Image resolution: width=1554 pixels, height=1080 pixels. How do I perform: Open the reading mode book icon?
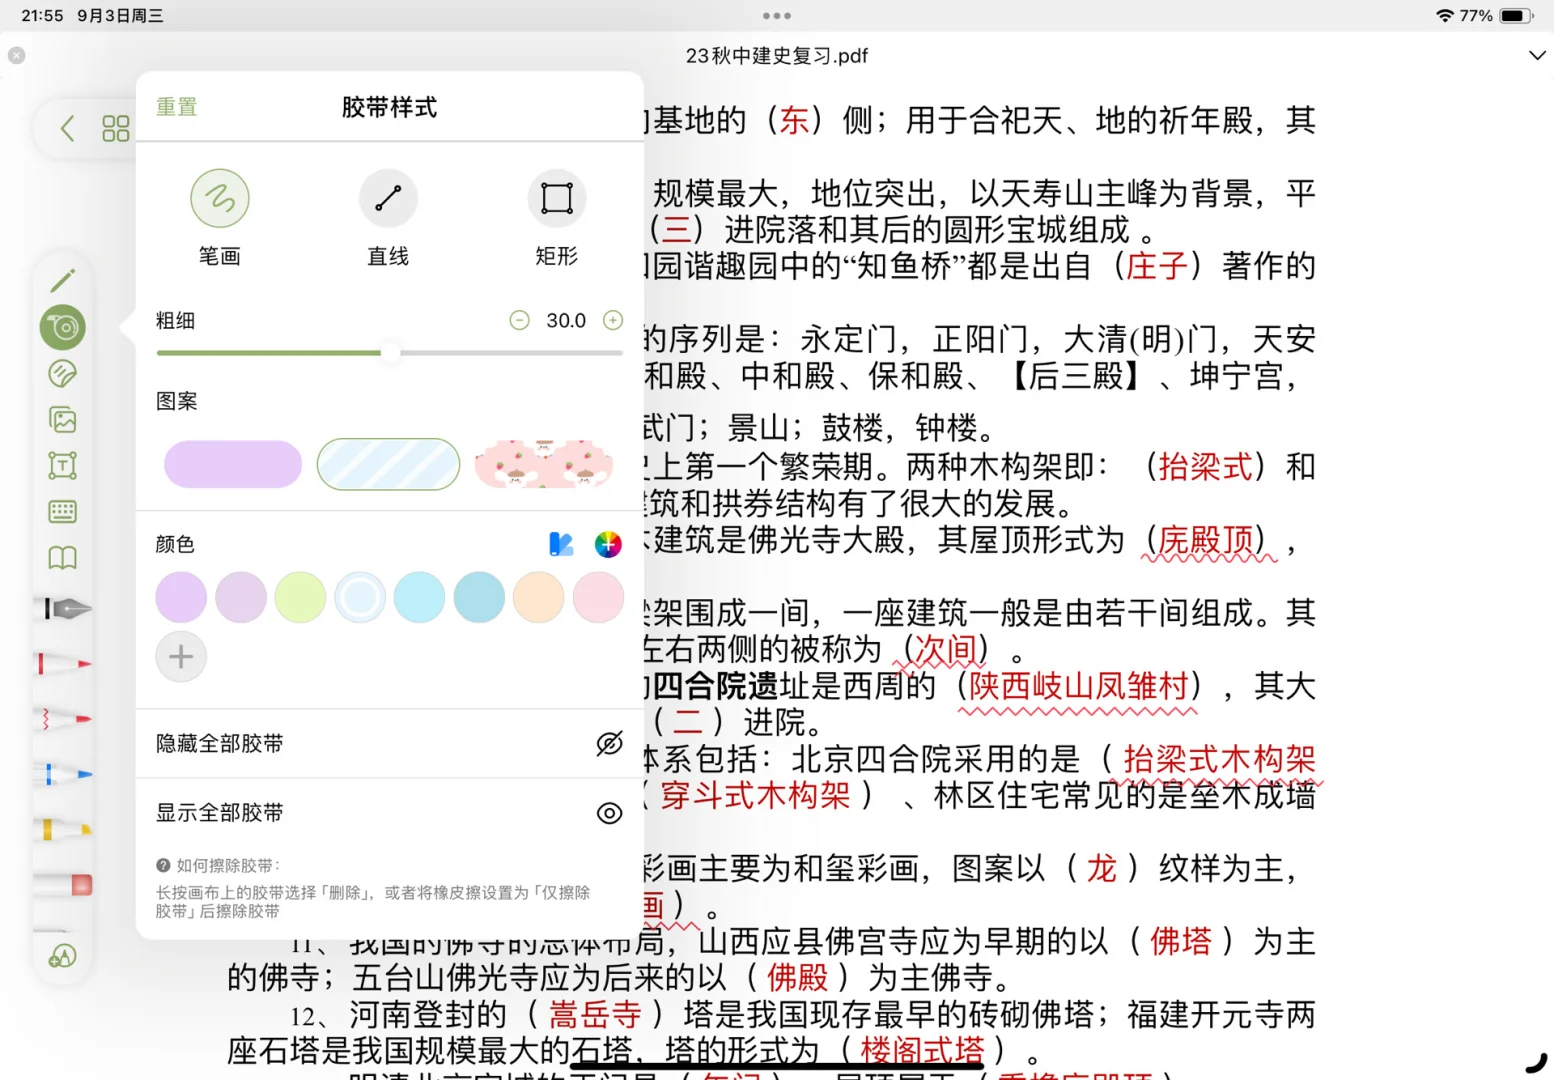[62, 557]
